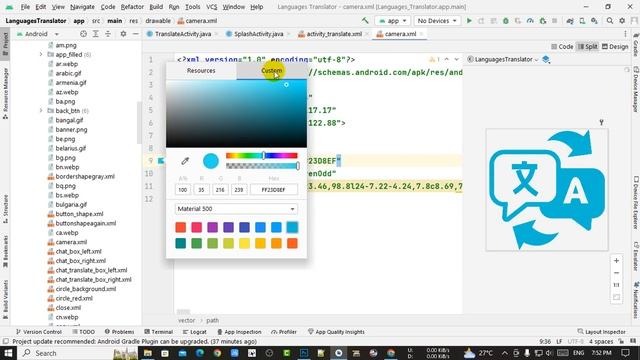Open Search Everywhere magnifier icon
The height and width of the screenshot is (360, 640).
point(609,21)
